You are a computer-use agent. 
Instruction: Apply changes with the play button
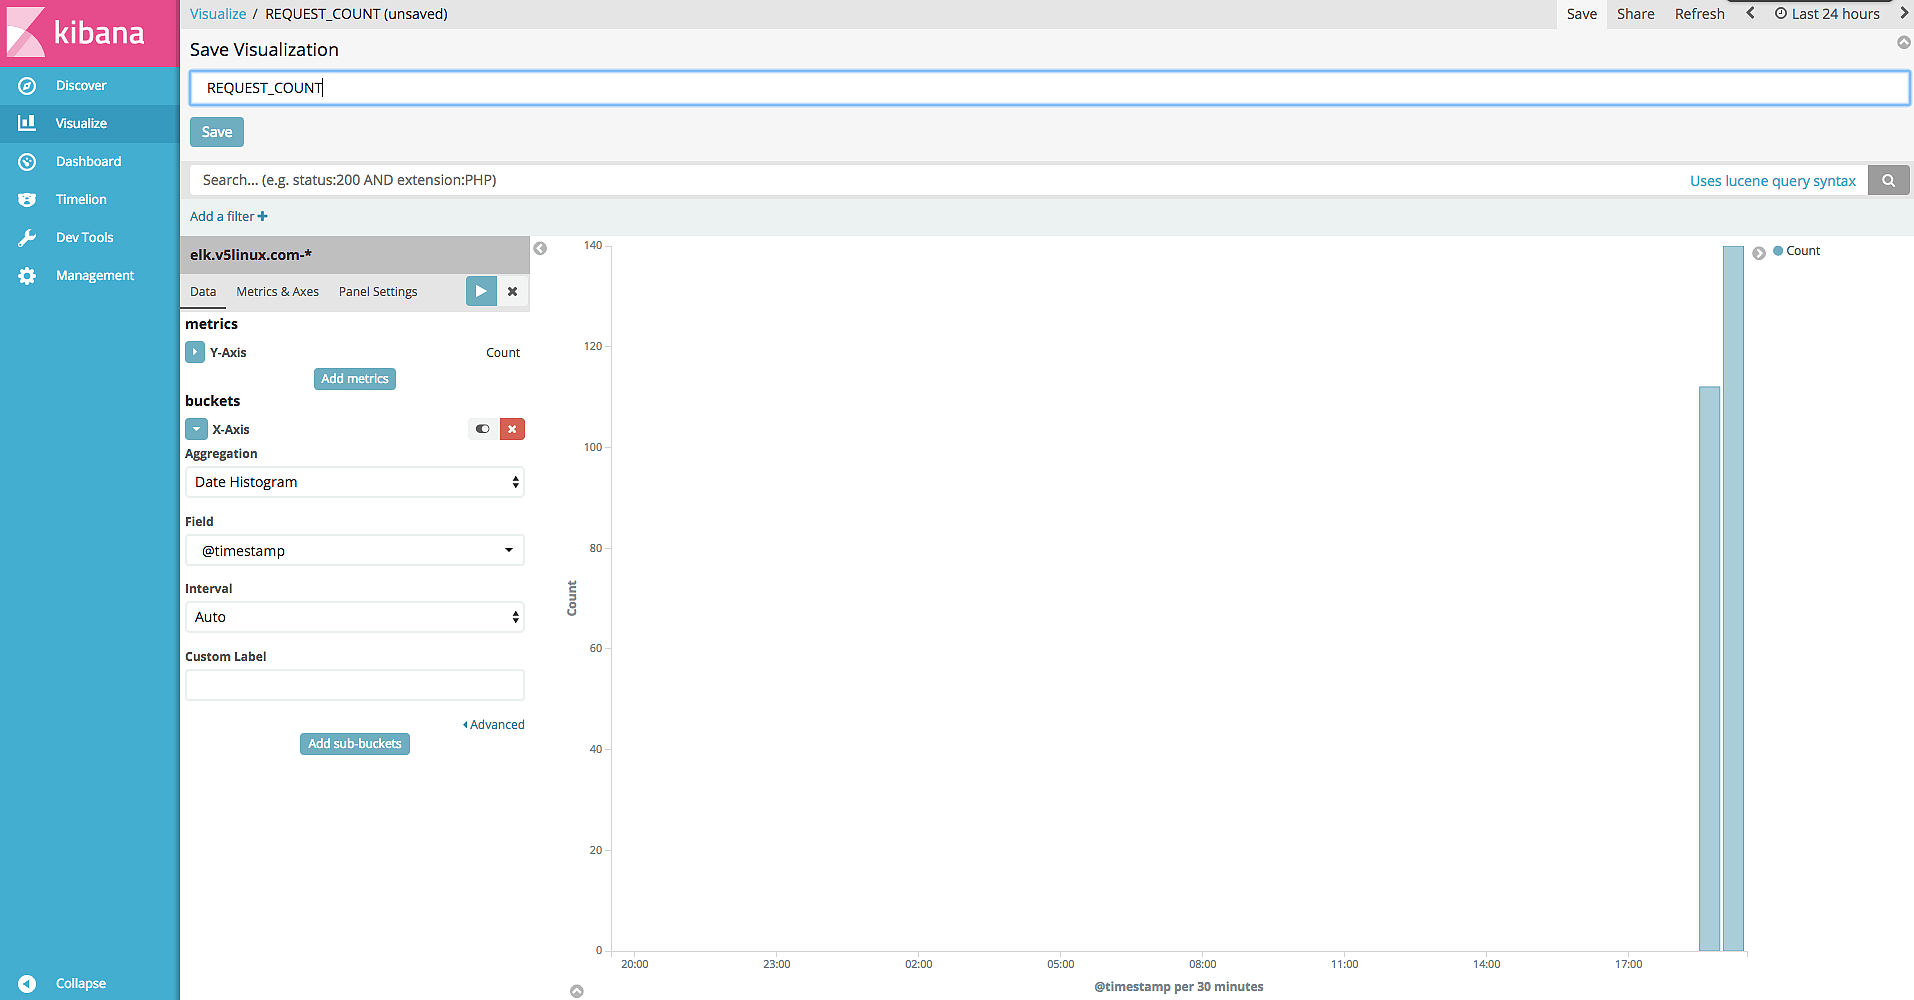481,292
